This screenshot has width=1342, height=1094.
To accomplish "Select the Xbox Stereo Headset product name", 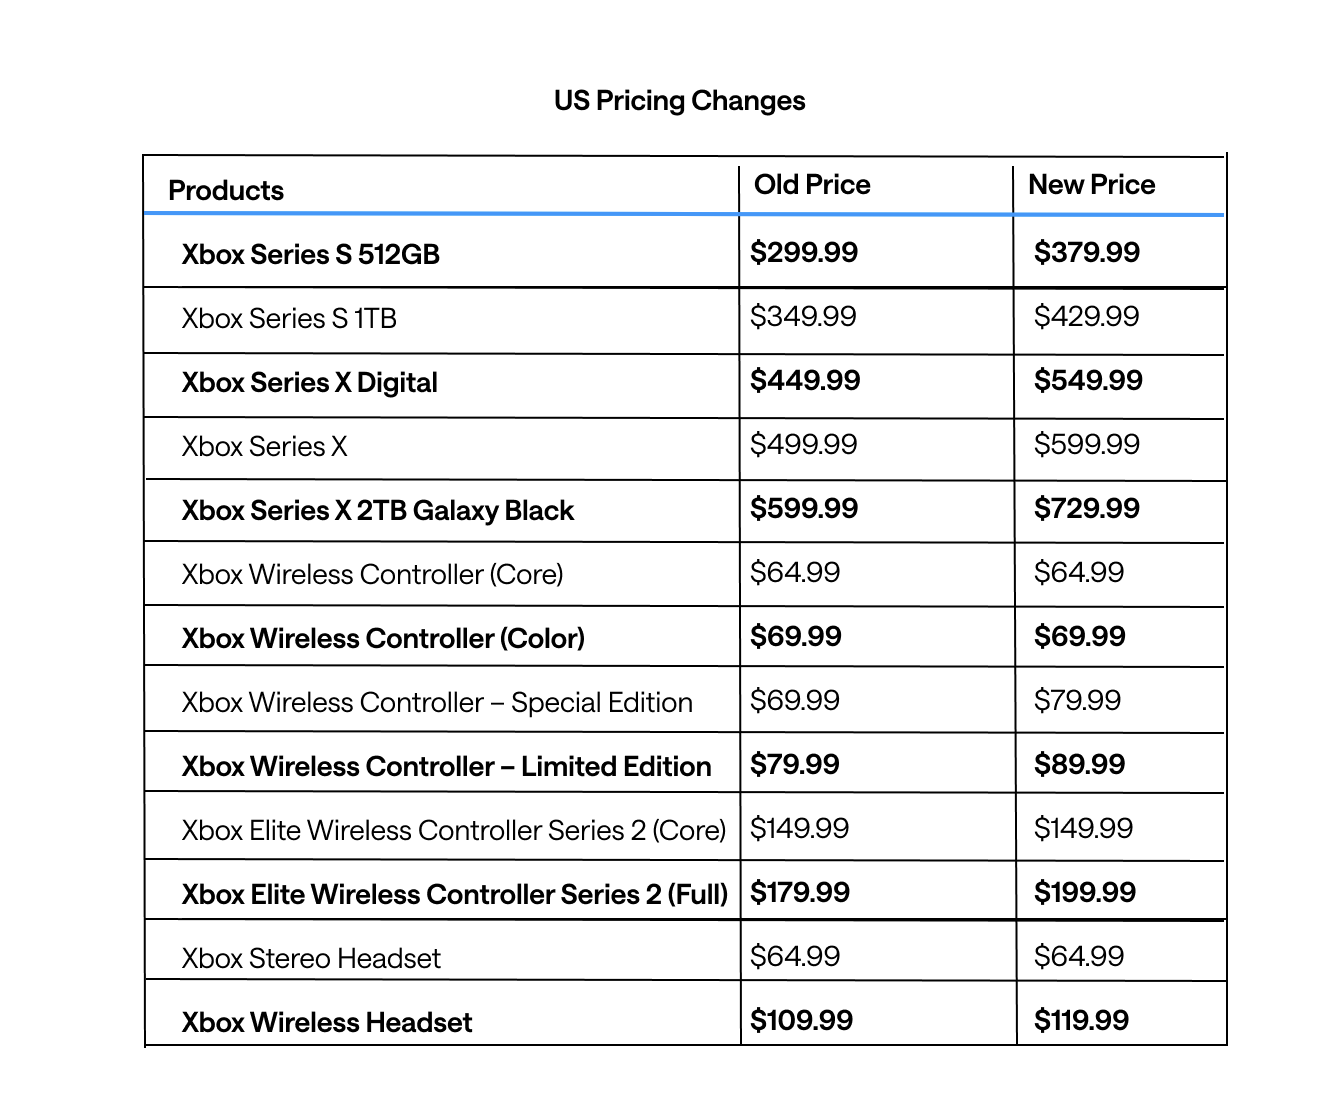I will coord(311,959).
